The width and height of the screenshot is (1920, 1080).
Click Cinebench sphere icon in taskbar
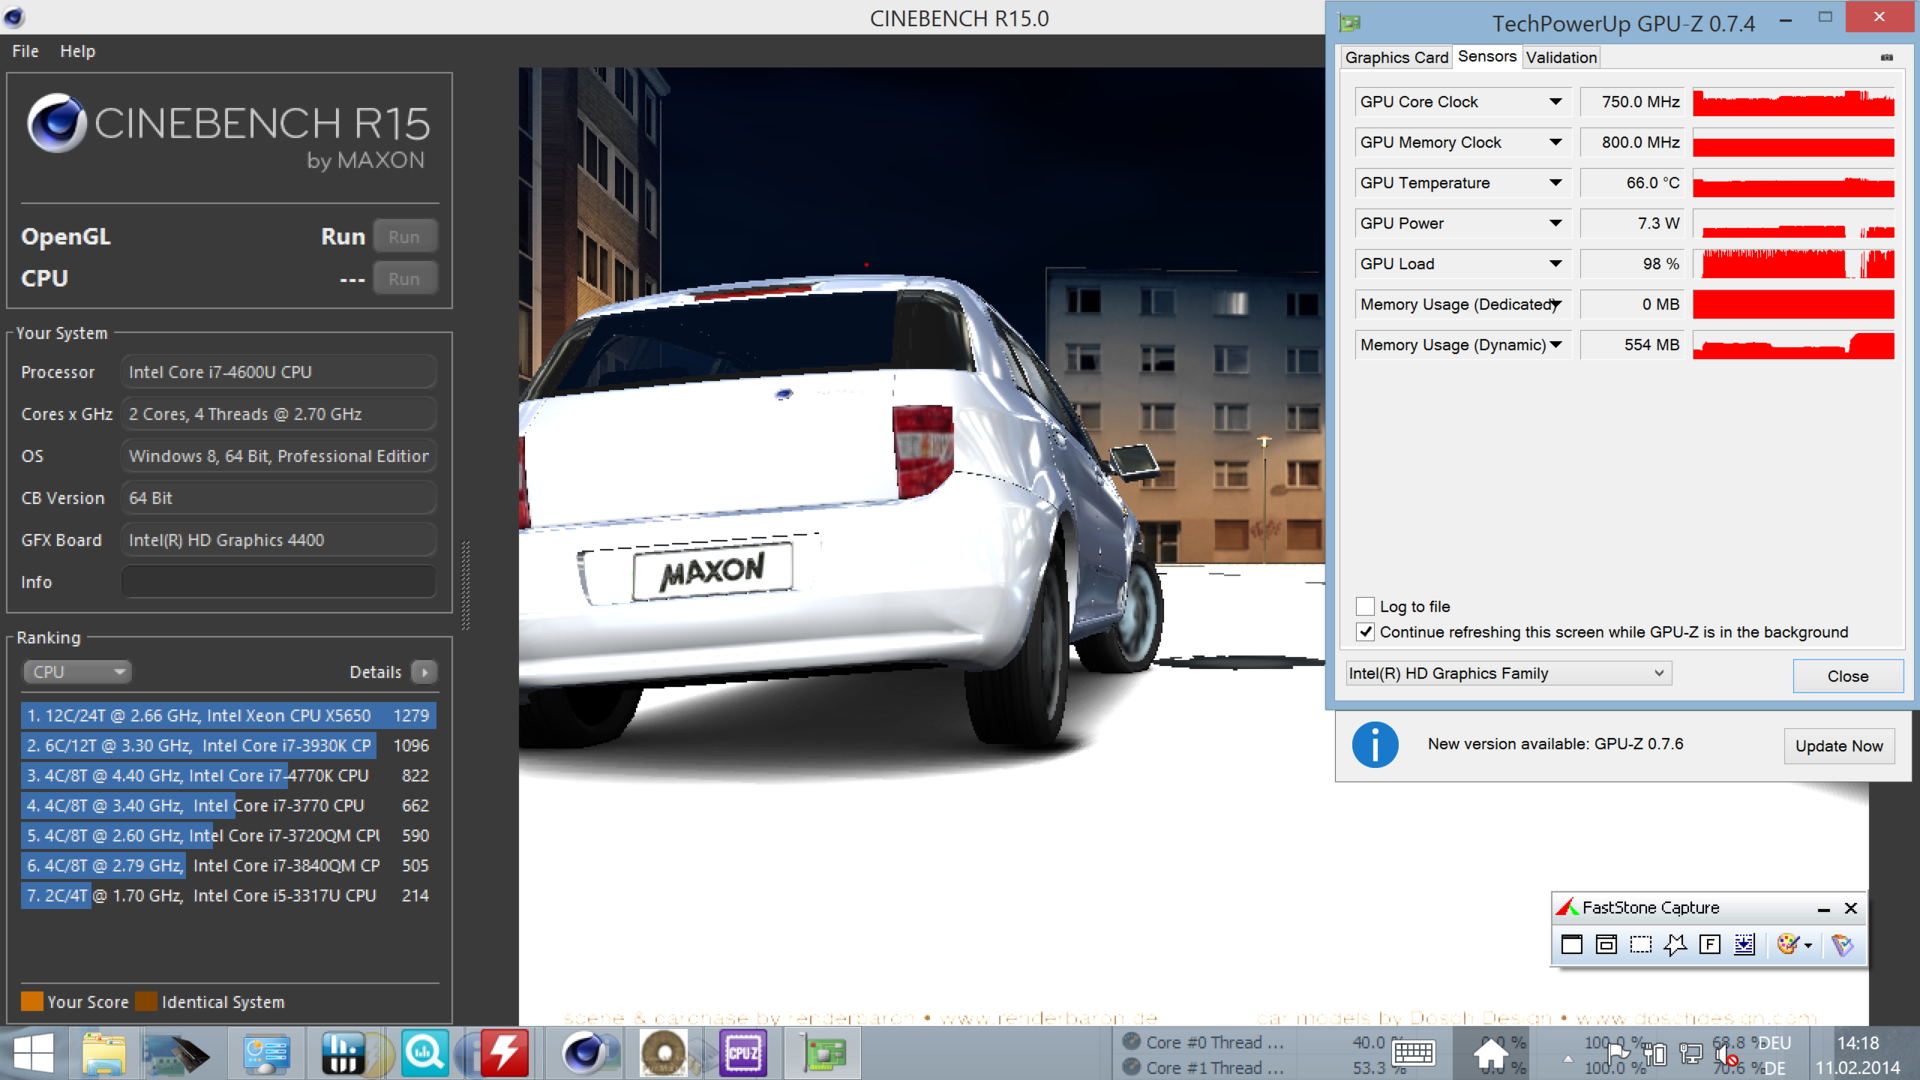click(584, 1054)
